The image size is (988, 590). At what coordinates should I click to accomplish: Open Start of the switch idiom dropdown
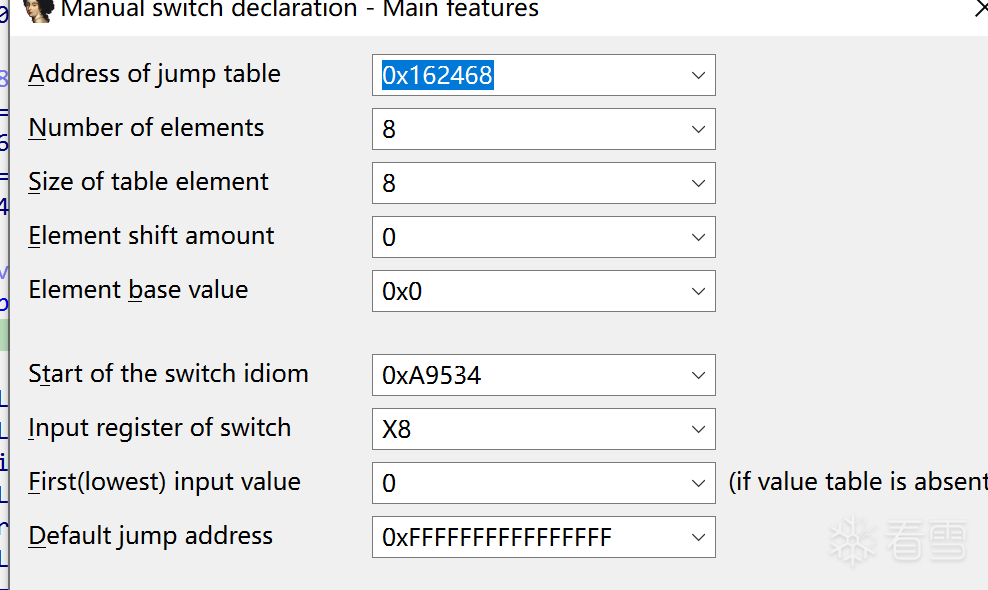click(x=698, y=375)
